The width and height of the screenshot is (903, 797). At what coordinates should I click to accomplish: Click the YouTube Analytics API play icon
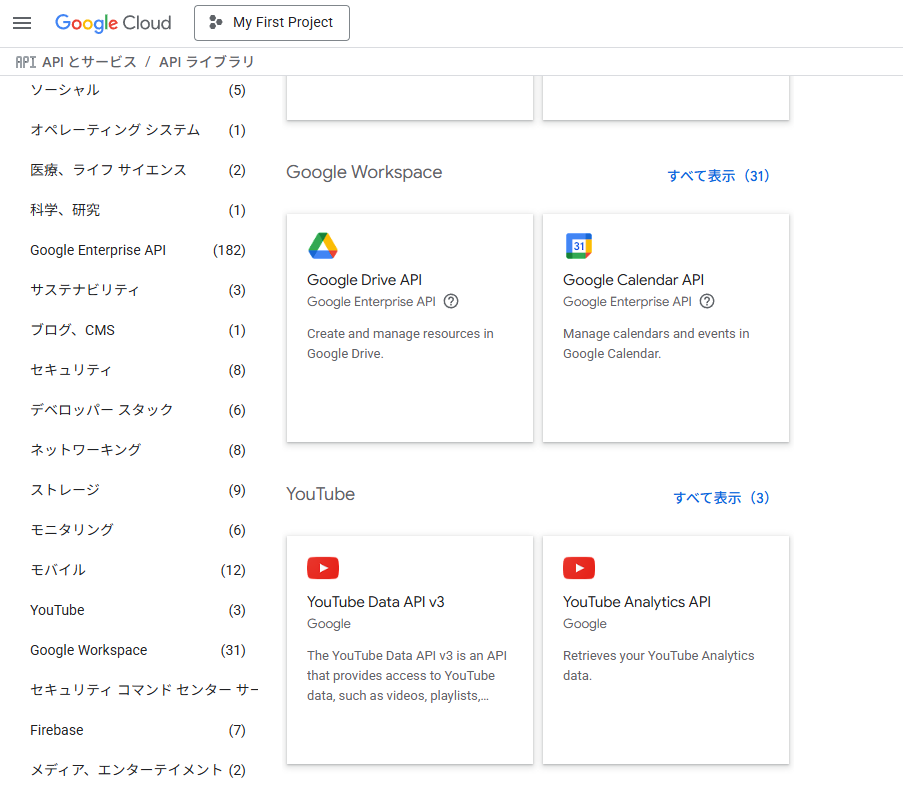(x=579, y=568)
